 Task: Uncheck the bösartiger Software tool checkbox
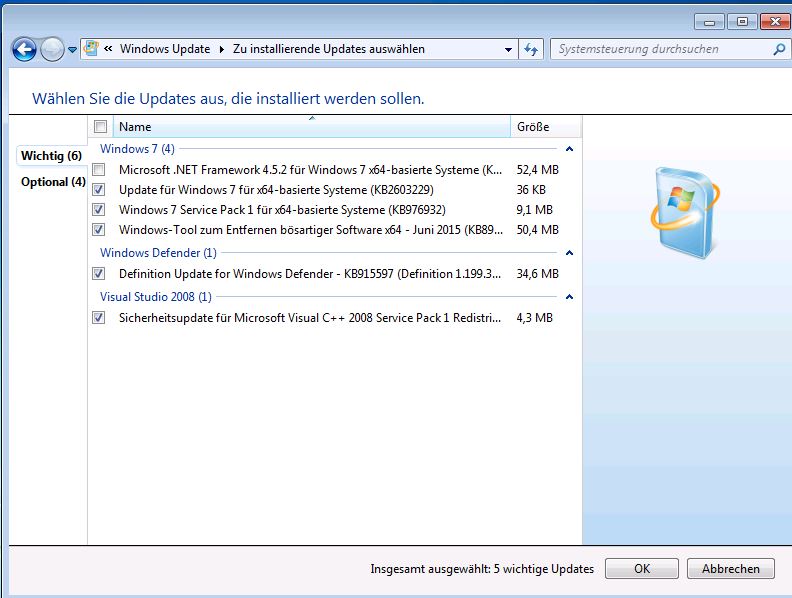[x=99, y=230]
